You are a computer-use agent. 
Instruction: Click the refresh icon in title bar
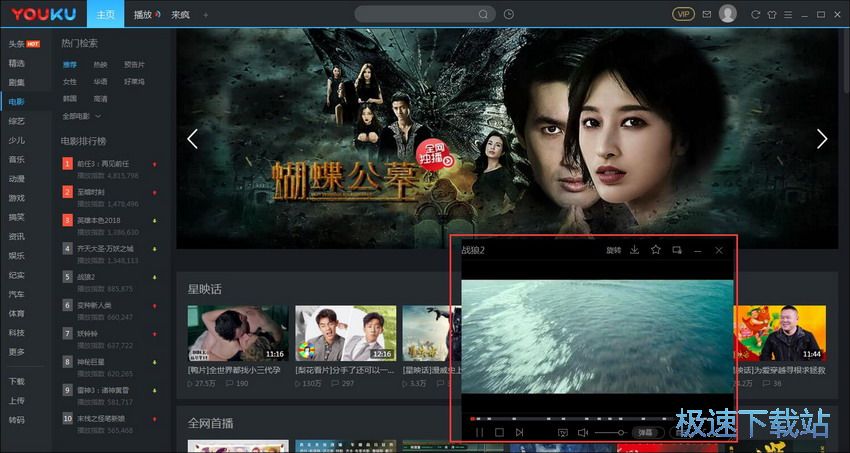tap(755, 15)
